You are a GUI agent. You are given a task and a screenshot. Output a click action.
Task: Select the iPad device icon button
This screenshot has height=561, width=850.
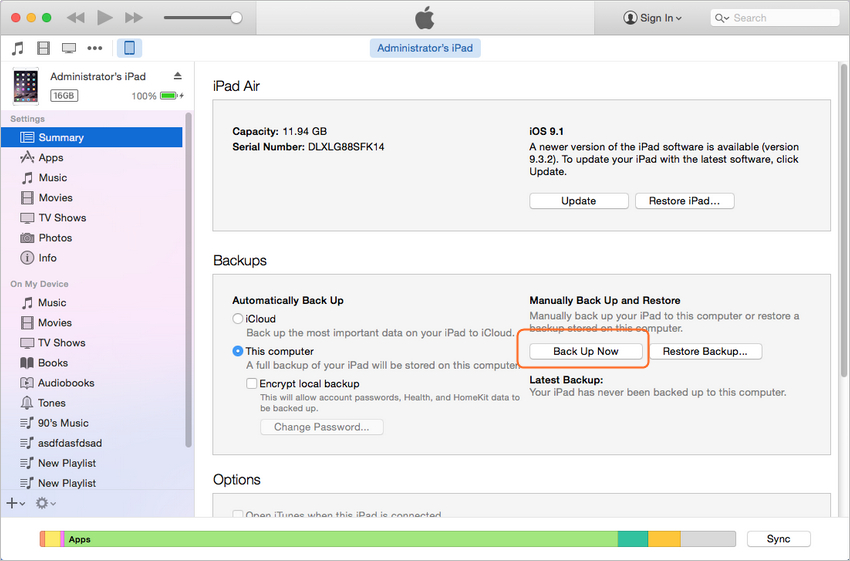click(x=129, y=48)
